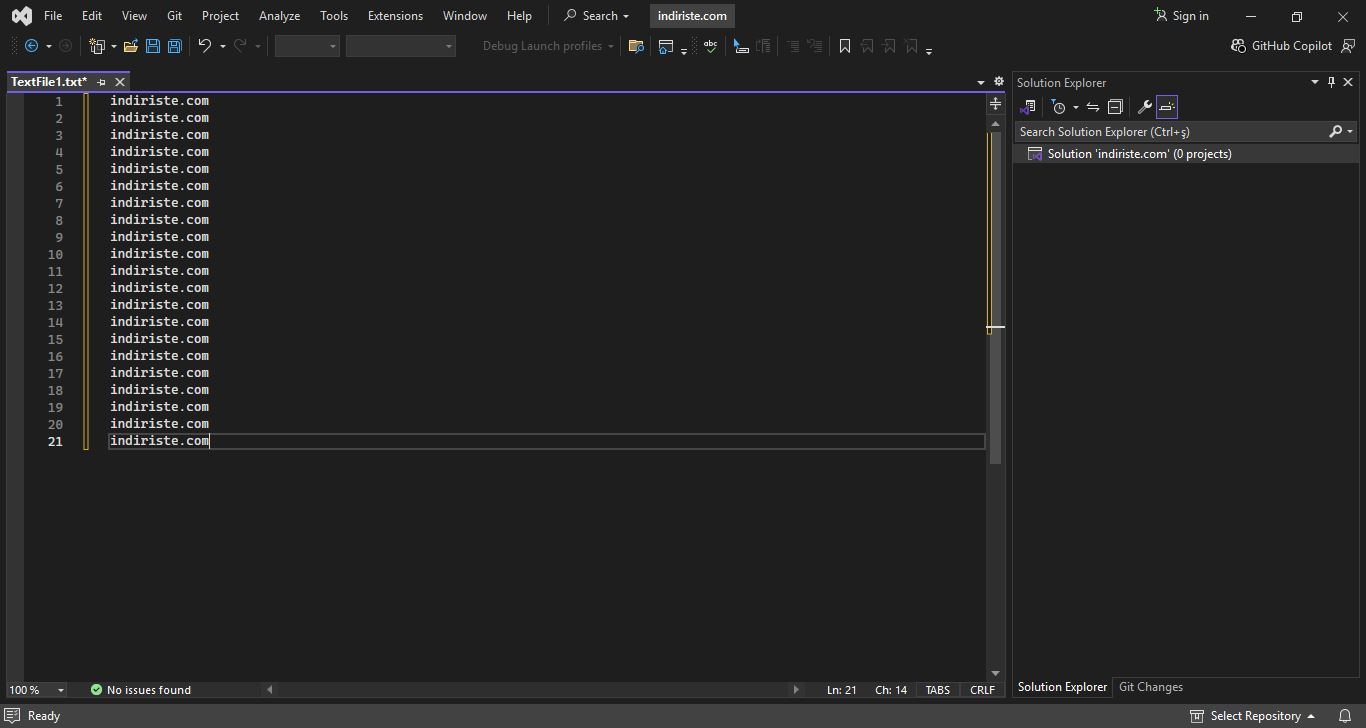This screenshot has width=1366, height=728.
Task: Open the Analyze menu
Action: pyautogui.click(x=279, y=16)
